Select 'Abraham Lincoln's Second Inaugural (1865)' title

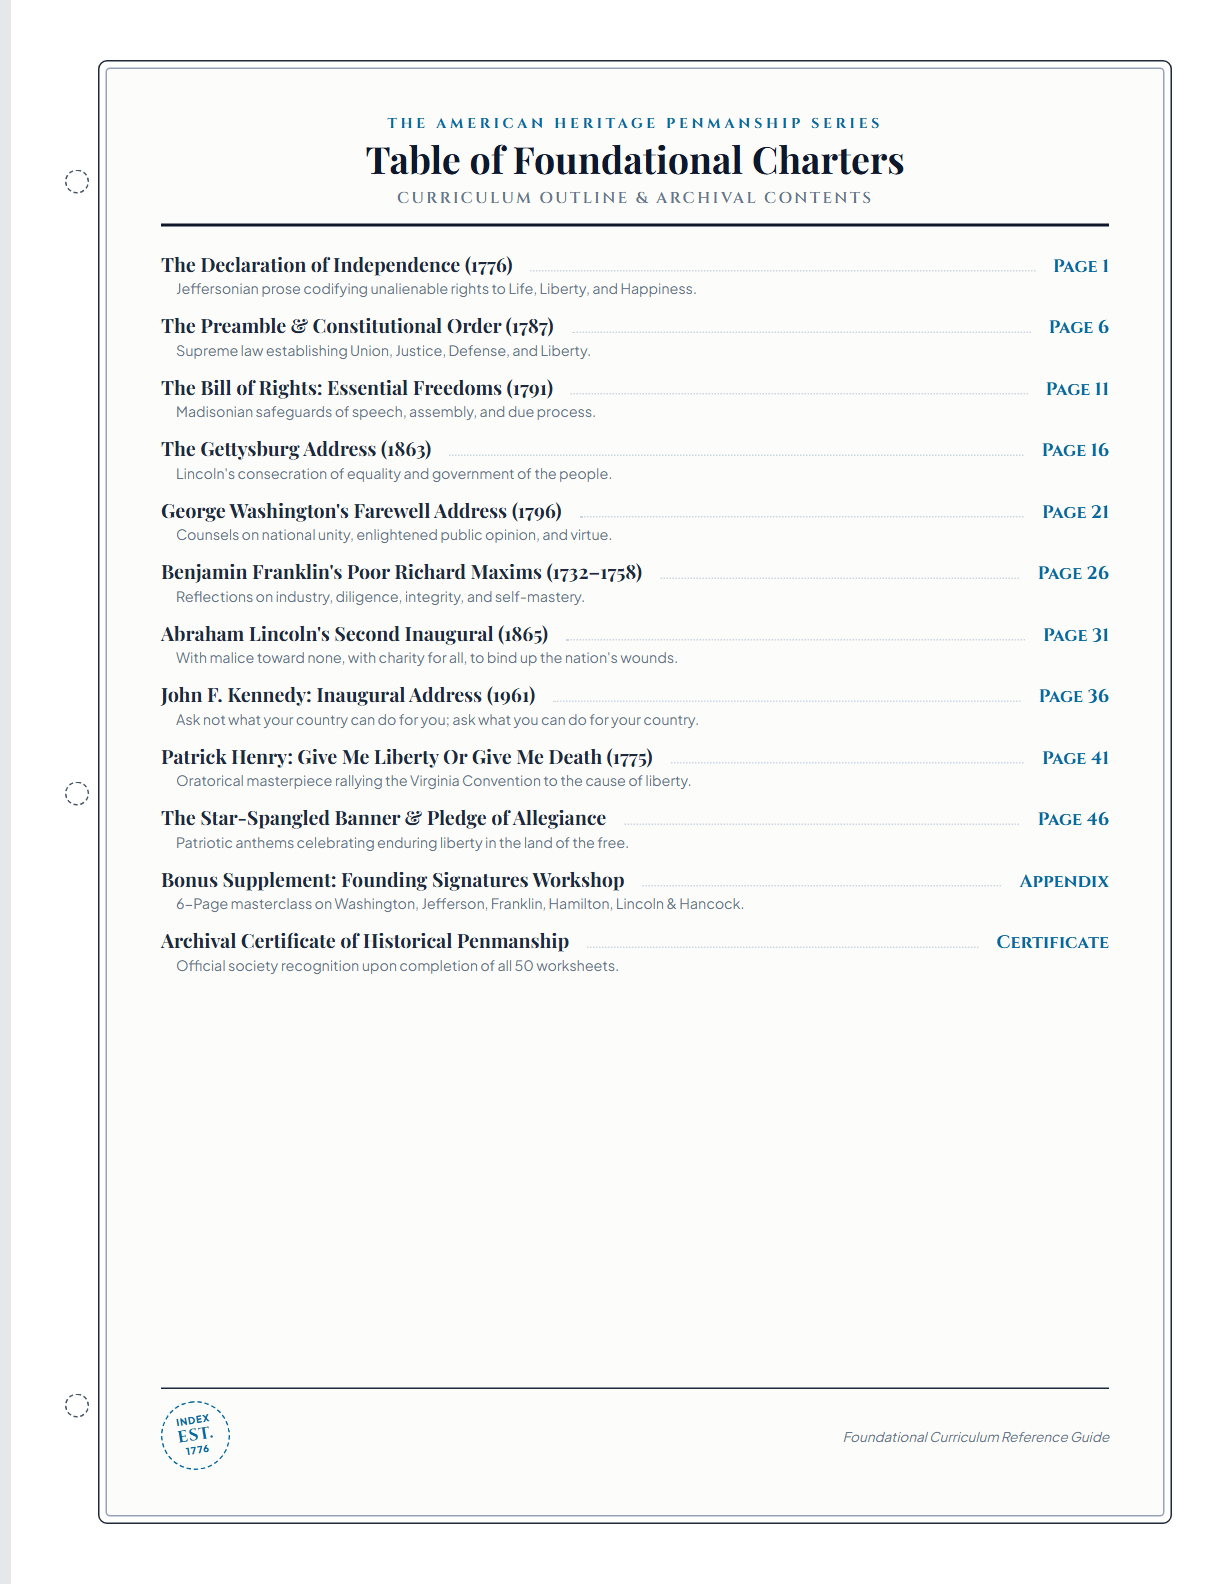354,634
